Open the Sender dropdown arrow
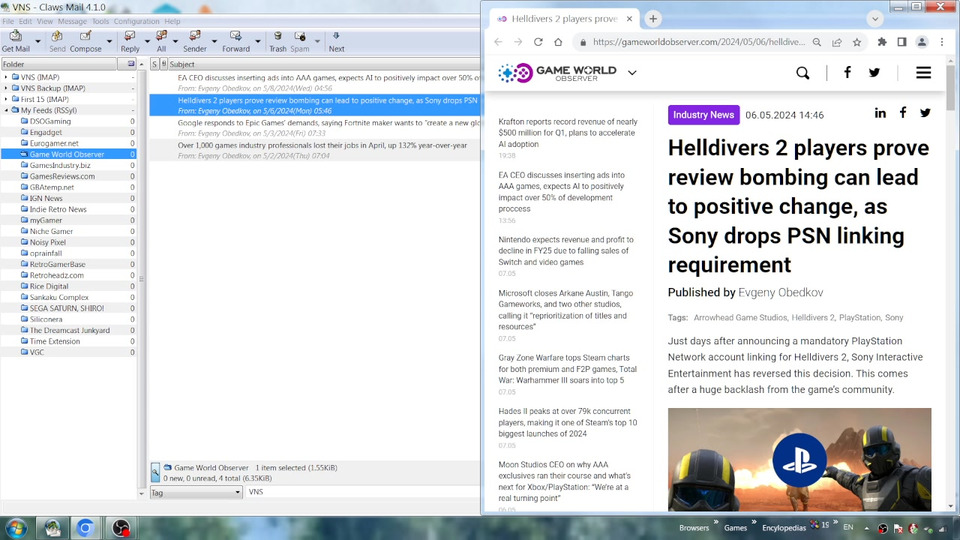960x540 pixels. point(214,42)
